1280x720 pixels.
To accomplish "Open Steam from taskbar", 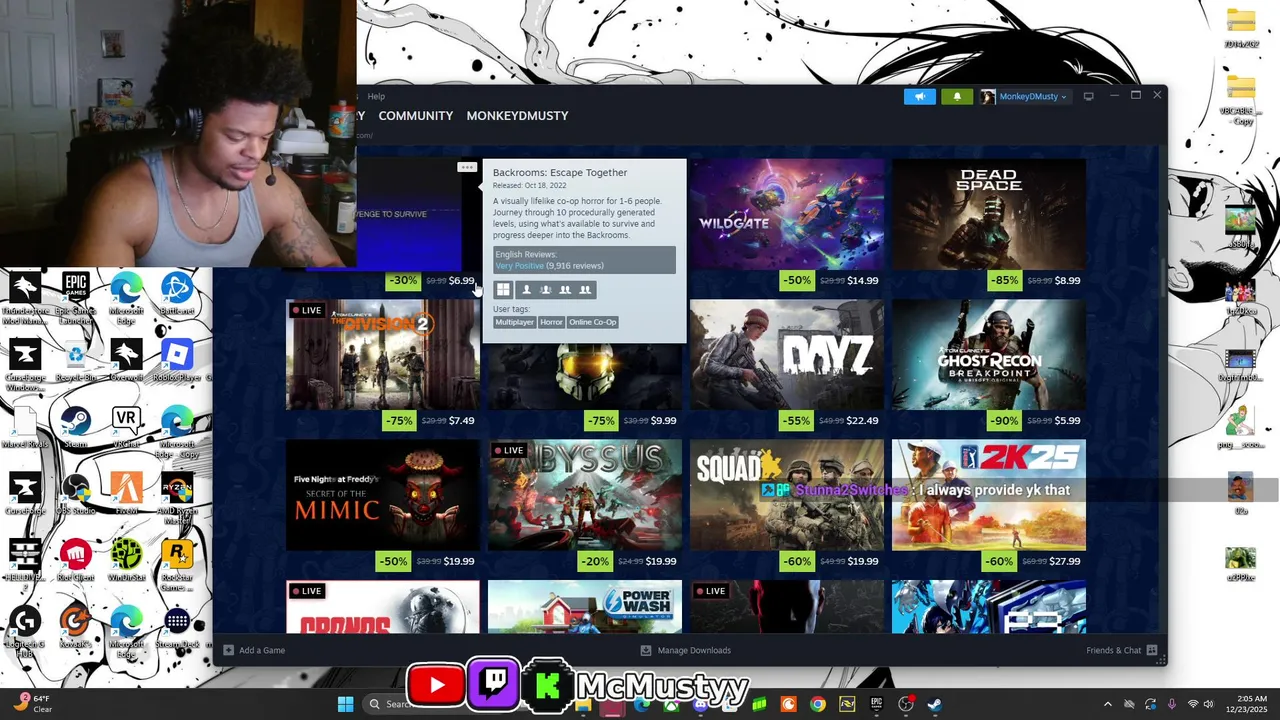I will (936, 704).
